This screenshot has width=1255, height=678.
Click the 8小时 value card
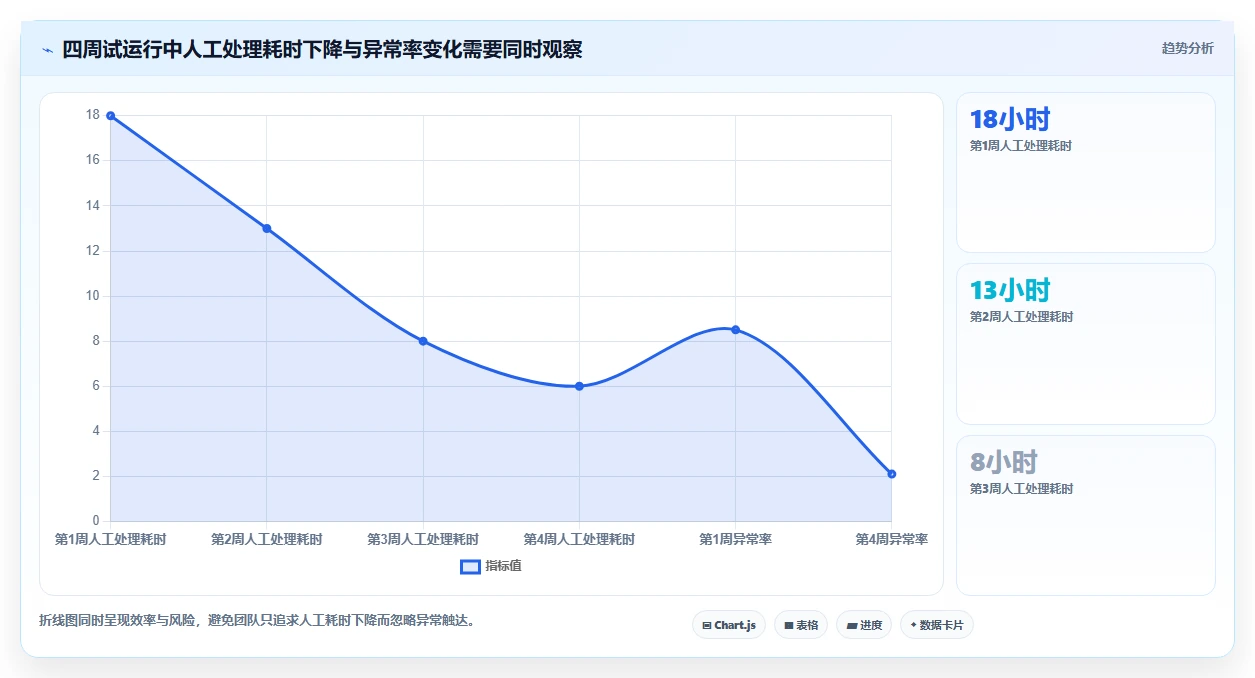coord(1086,515)
